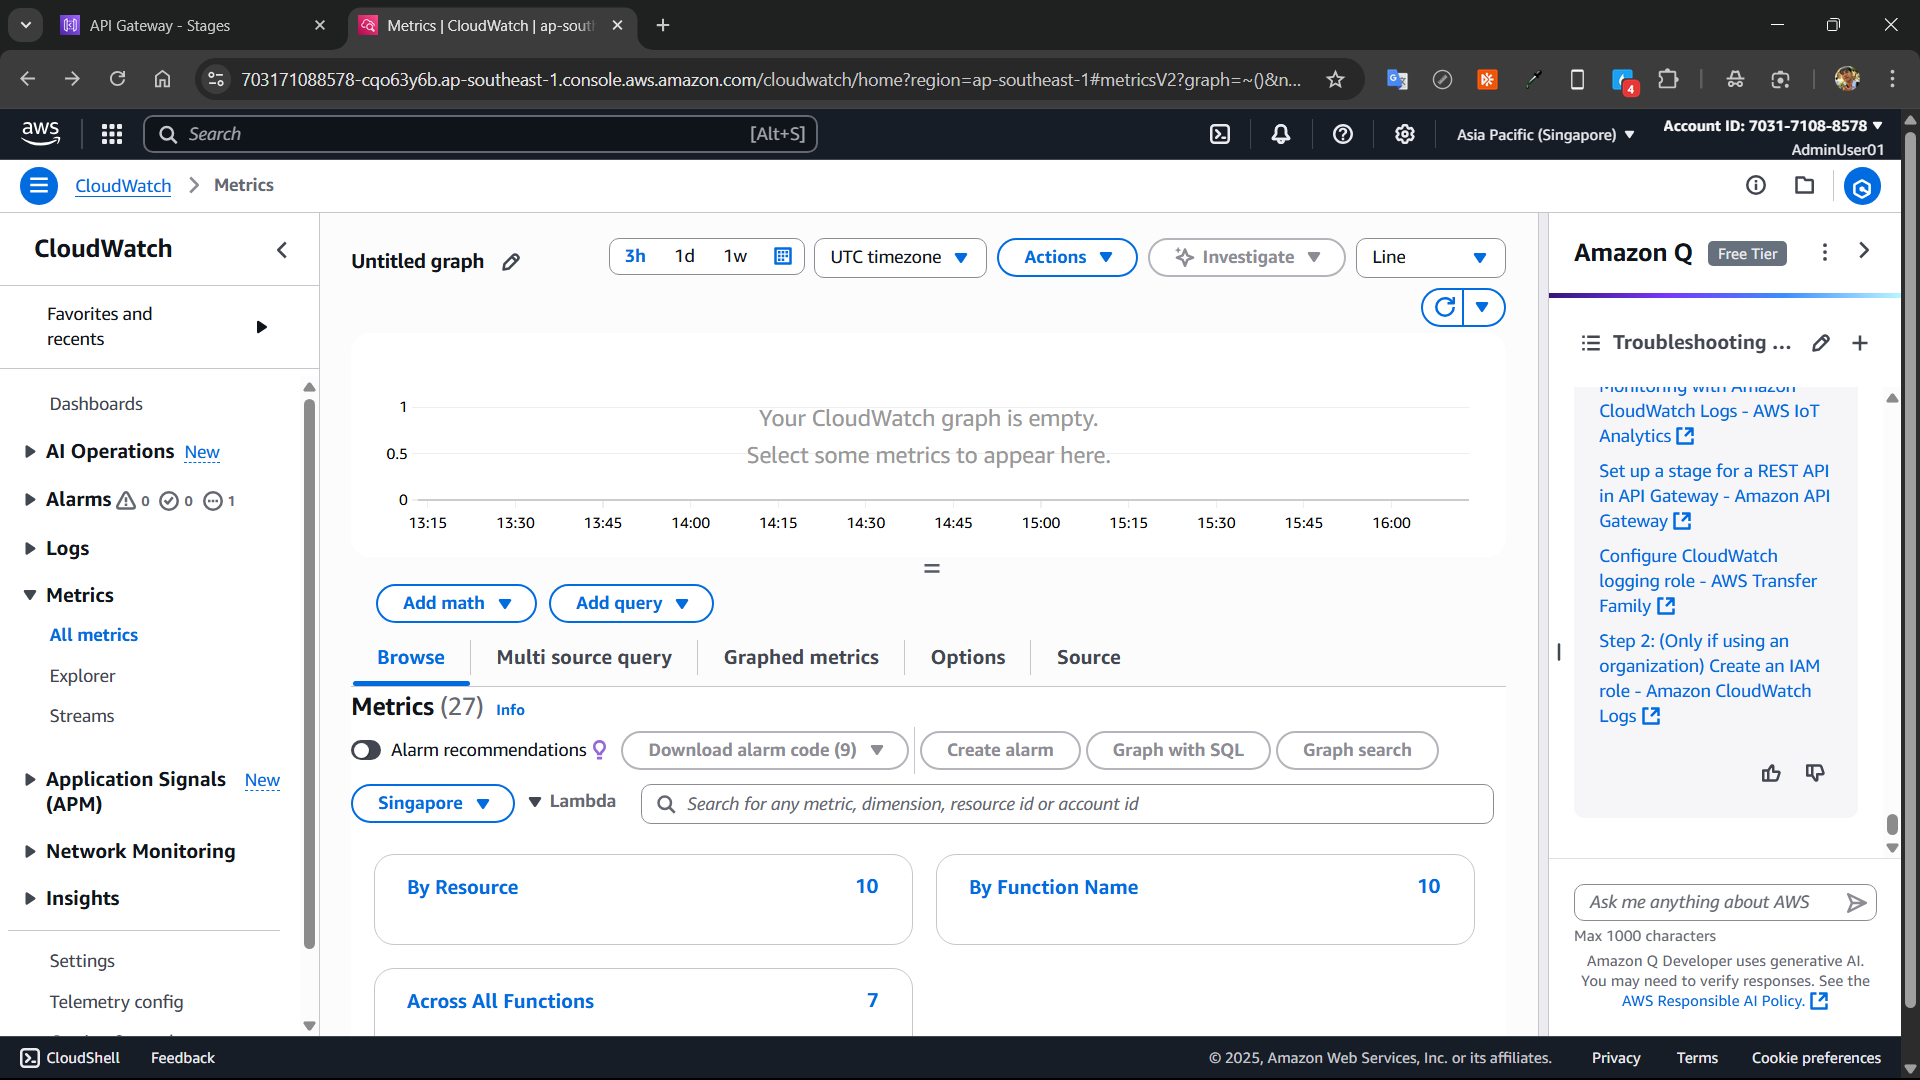Open the Explorer navigation item

click(82, 676)
